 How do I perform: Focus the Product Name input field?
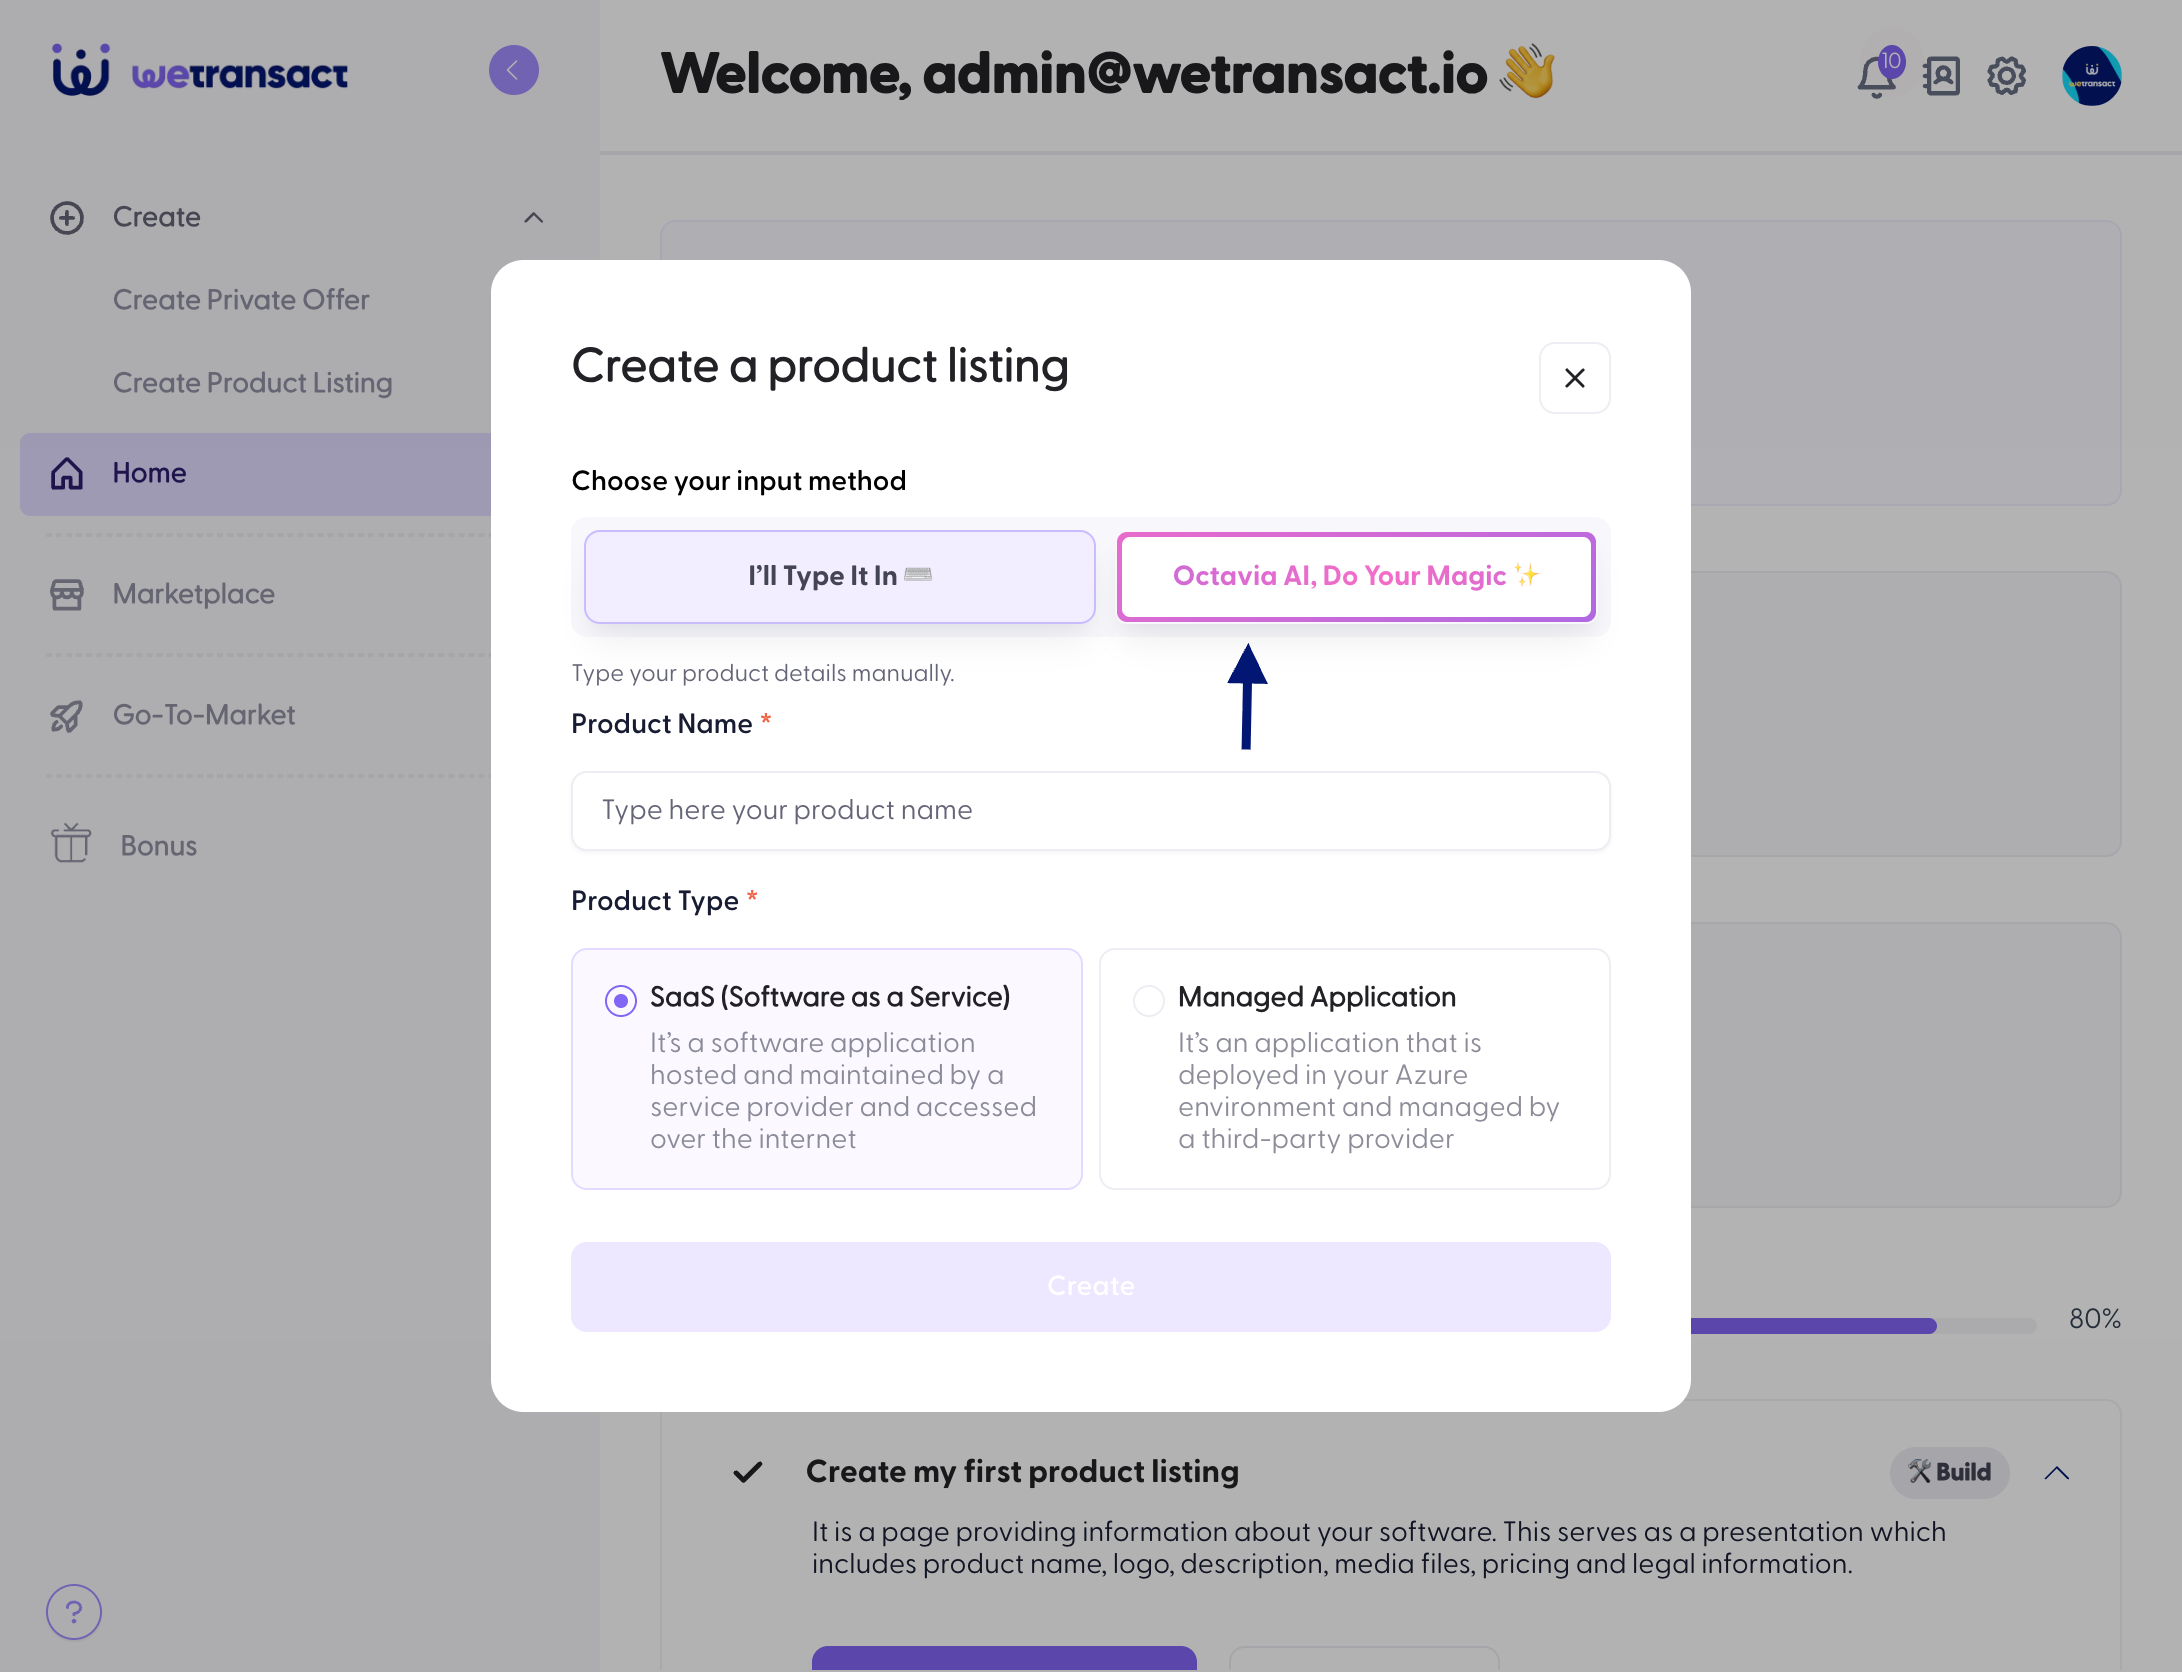pyautogui.click(x=1091, y=811)
